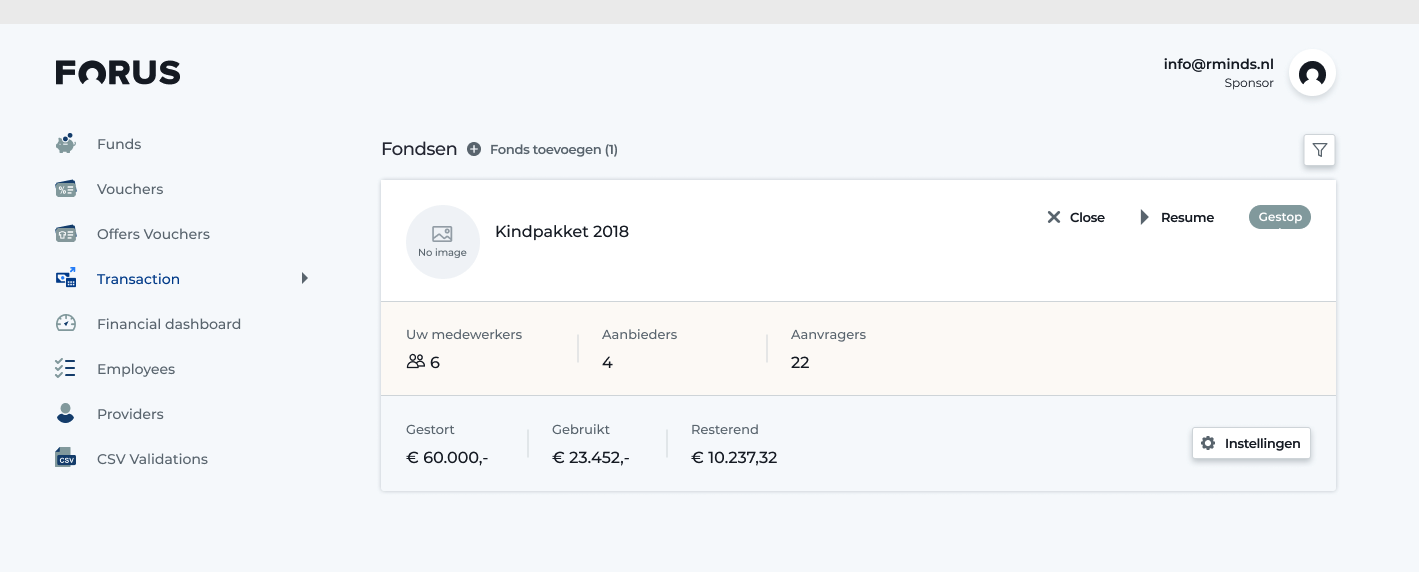This screenshot has width=1419, height=572.
Task: Click the Financial dashboard gauge icon
Action: [66, 324]
